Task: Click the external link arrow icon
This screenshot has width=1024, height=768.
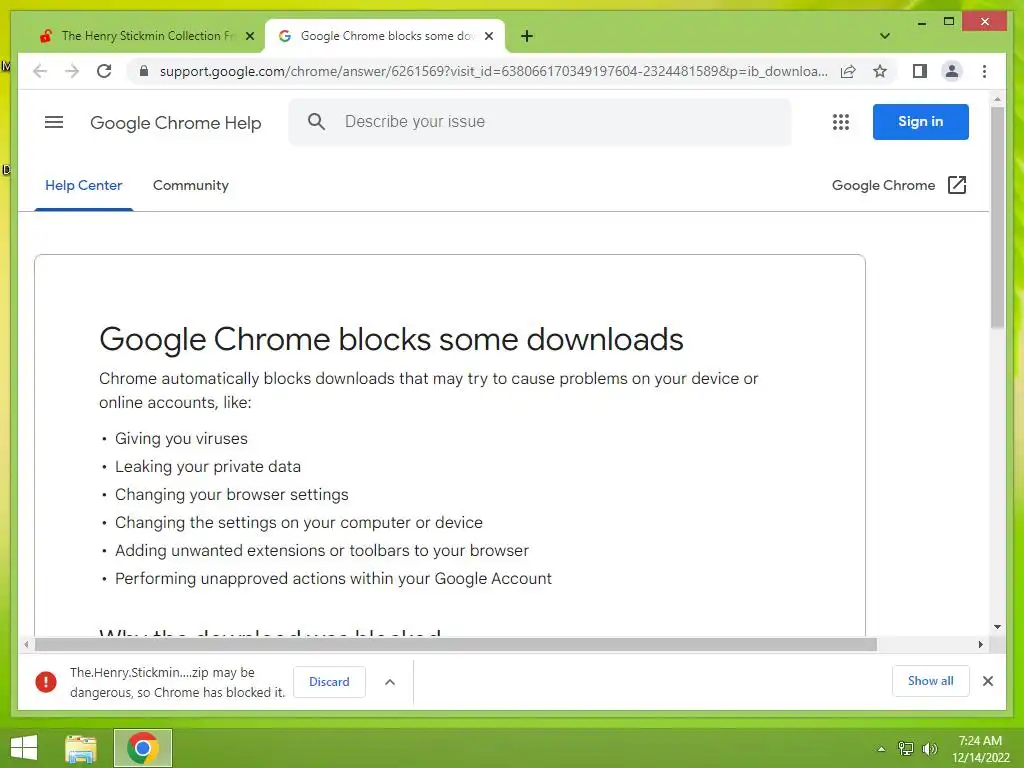Action: point(957,185)
